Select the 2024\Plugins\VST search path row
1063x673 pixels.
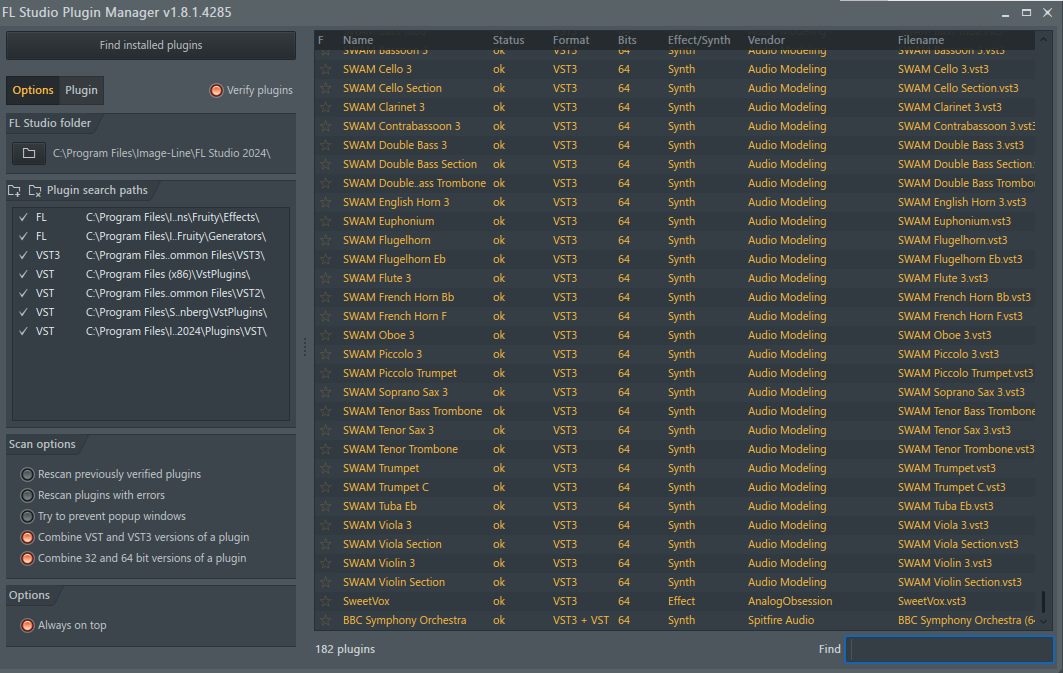point(151,331)
